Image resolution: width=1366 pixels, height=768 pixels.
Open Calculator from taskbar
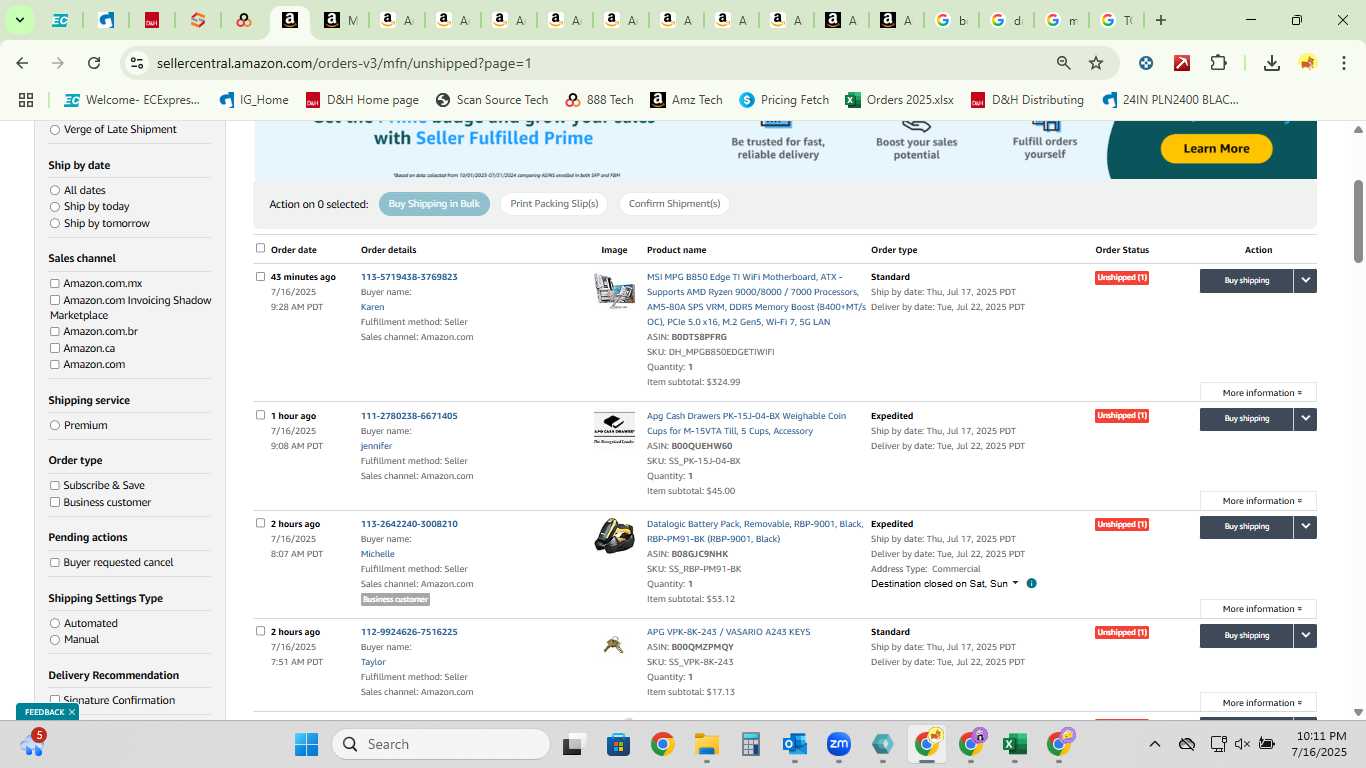tap(751, 744)
